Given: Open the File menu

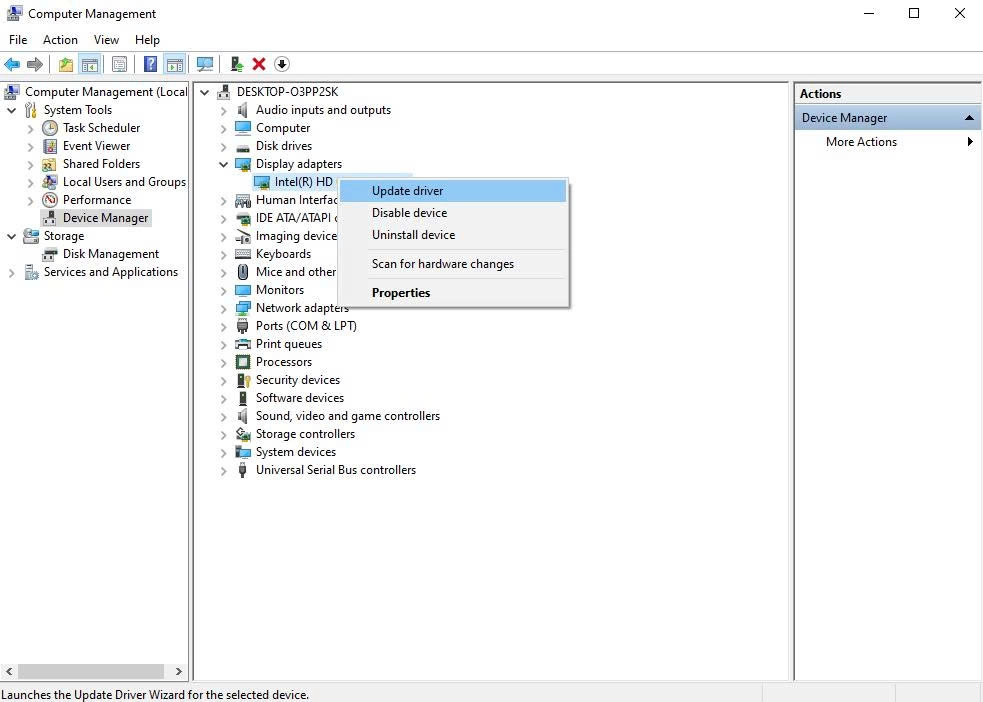Looking at the screenshot, I should click(18, 39).
